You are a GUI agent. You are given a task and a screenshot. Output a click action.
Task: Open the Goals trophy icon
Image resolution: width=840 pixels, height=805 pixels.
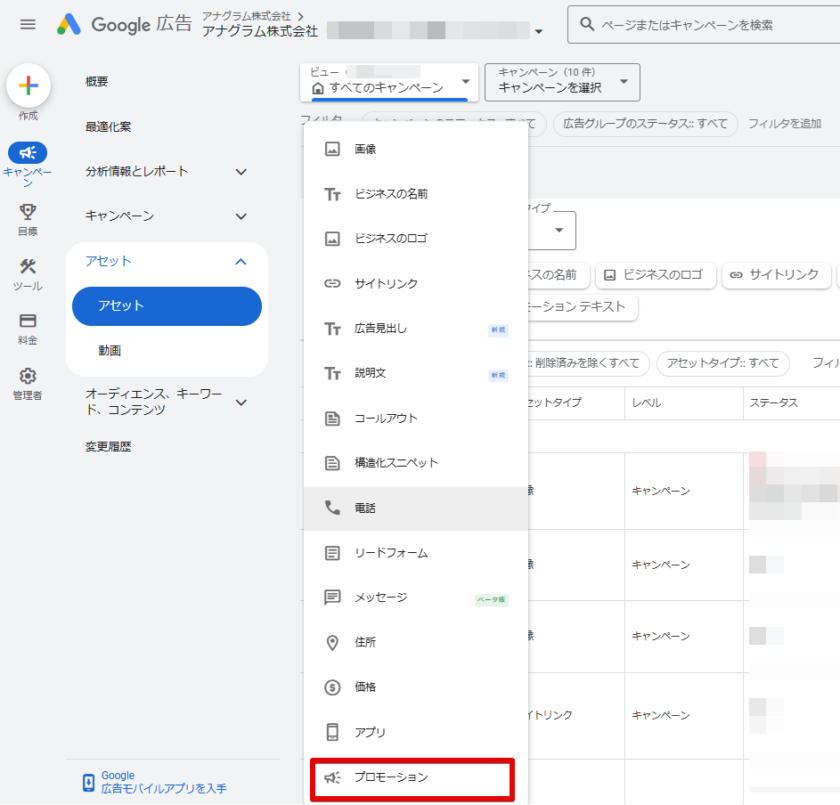[27, 211]
